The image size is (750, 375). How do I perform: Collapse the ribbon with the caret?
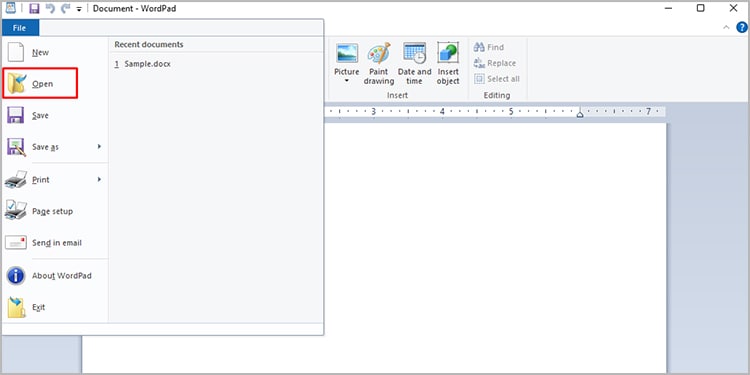[x=726, y=28]
